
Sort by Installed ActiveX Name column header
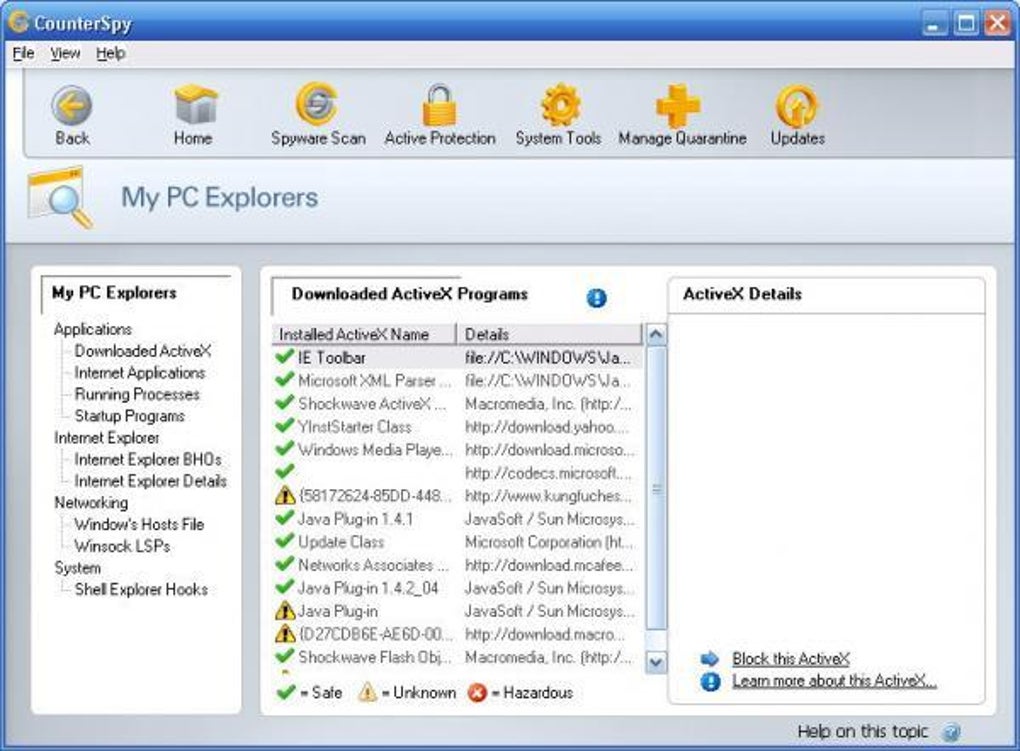point(364,335)
